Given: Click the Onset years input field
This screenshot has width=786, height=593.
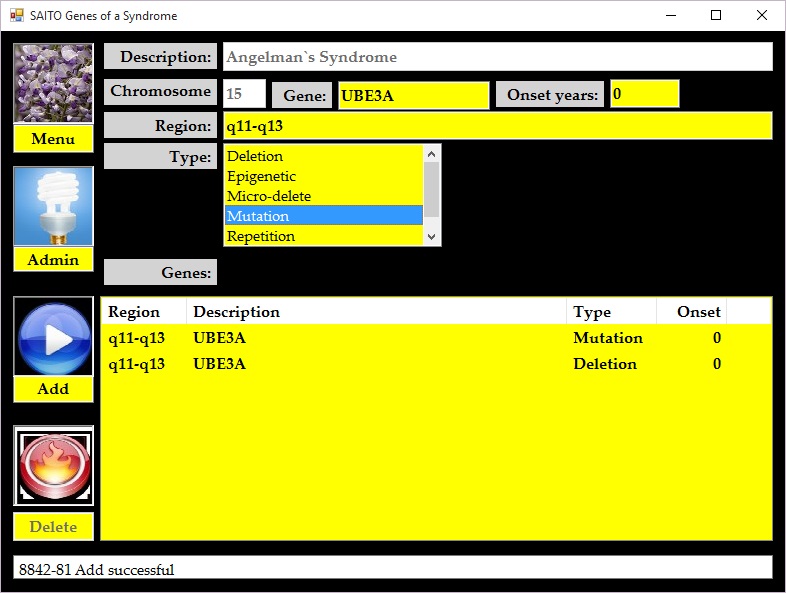Looking at the screenshot, I should 644,95.
